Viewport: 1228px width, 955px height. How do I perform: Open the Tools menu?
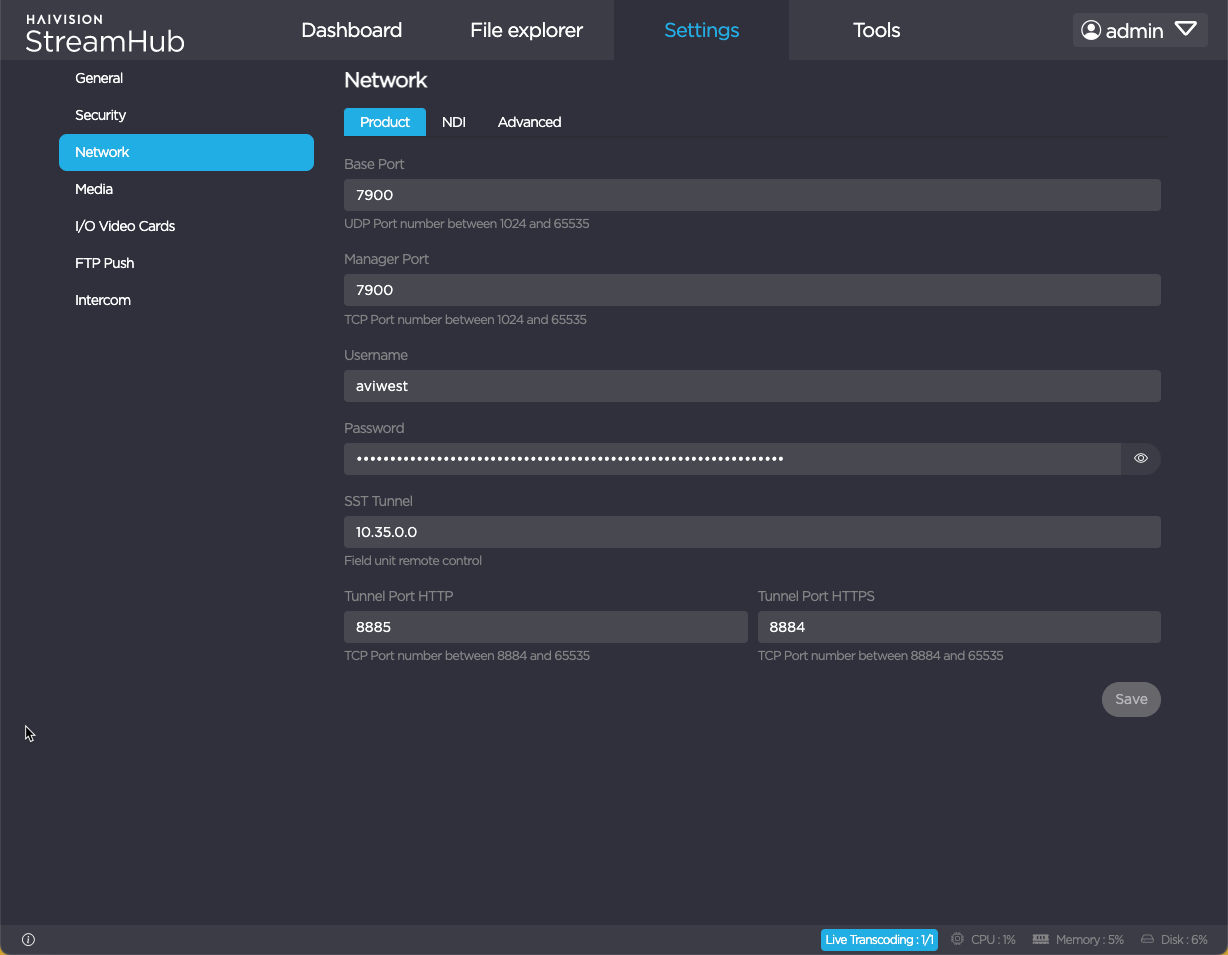(x=876, y=30)
